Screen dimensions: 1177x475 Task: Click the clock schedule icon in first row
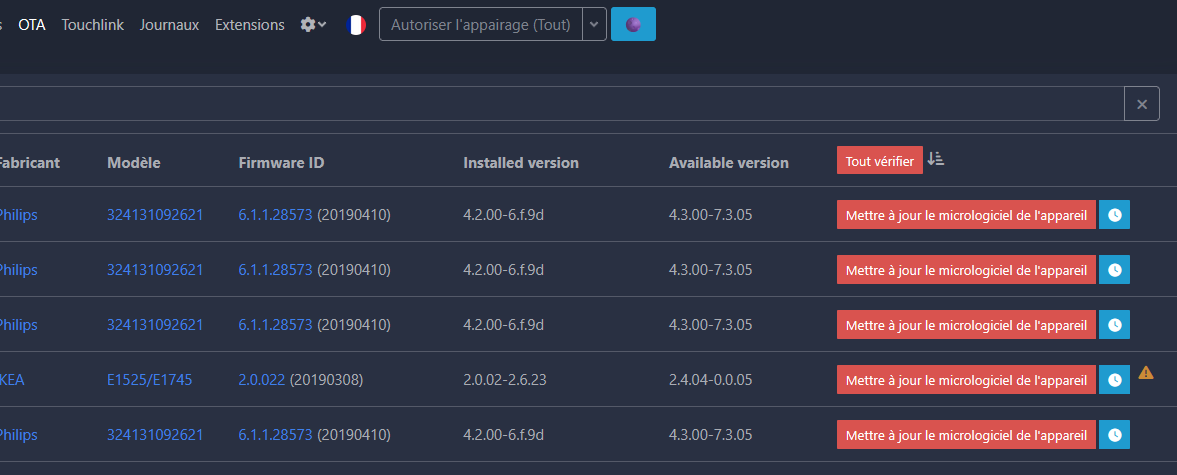click(x=1115, y=215)
